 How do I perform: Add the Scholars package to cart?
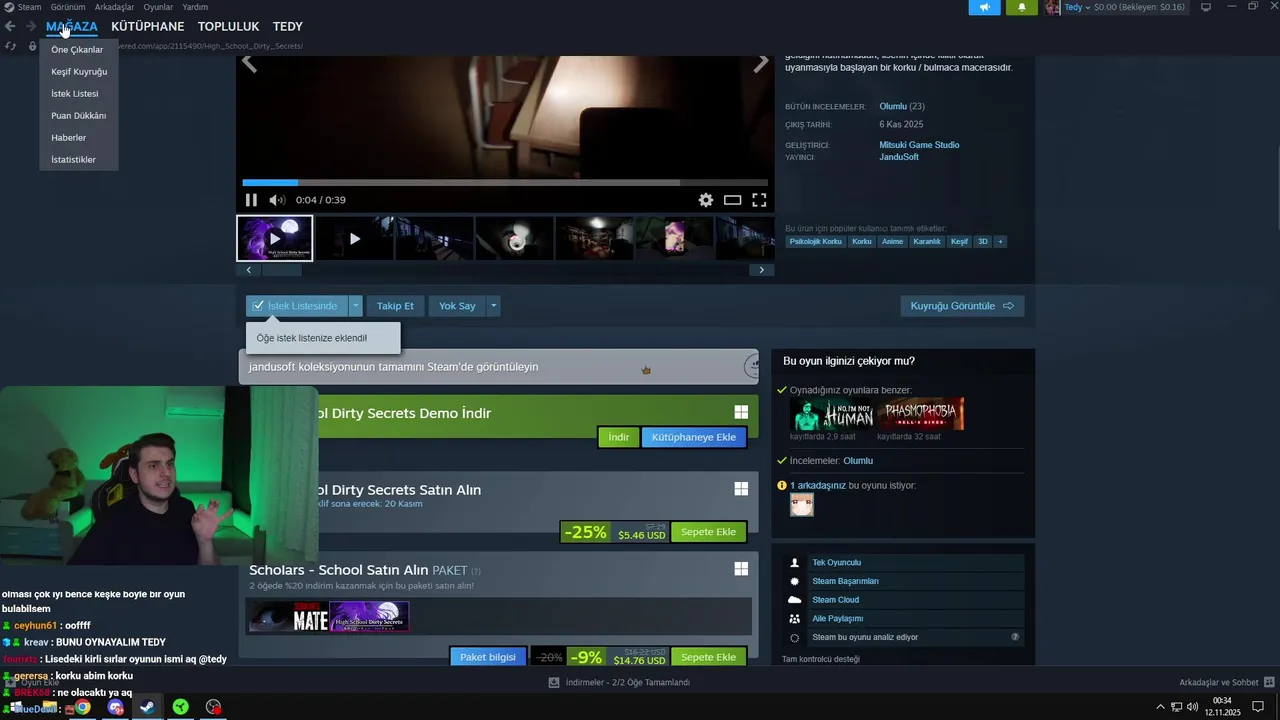point(708,657)
